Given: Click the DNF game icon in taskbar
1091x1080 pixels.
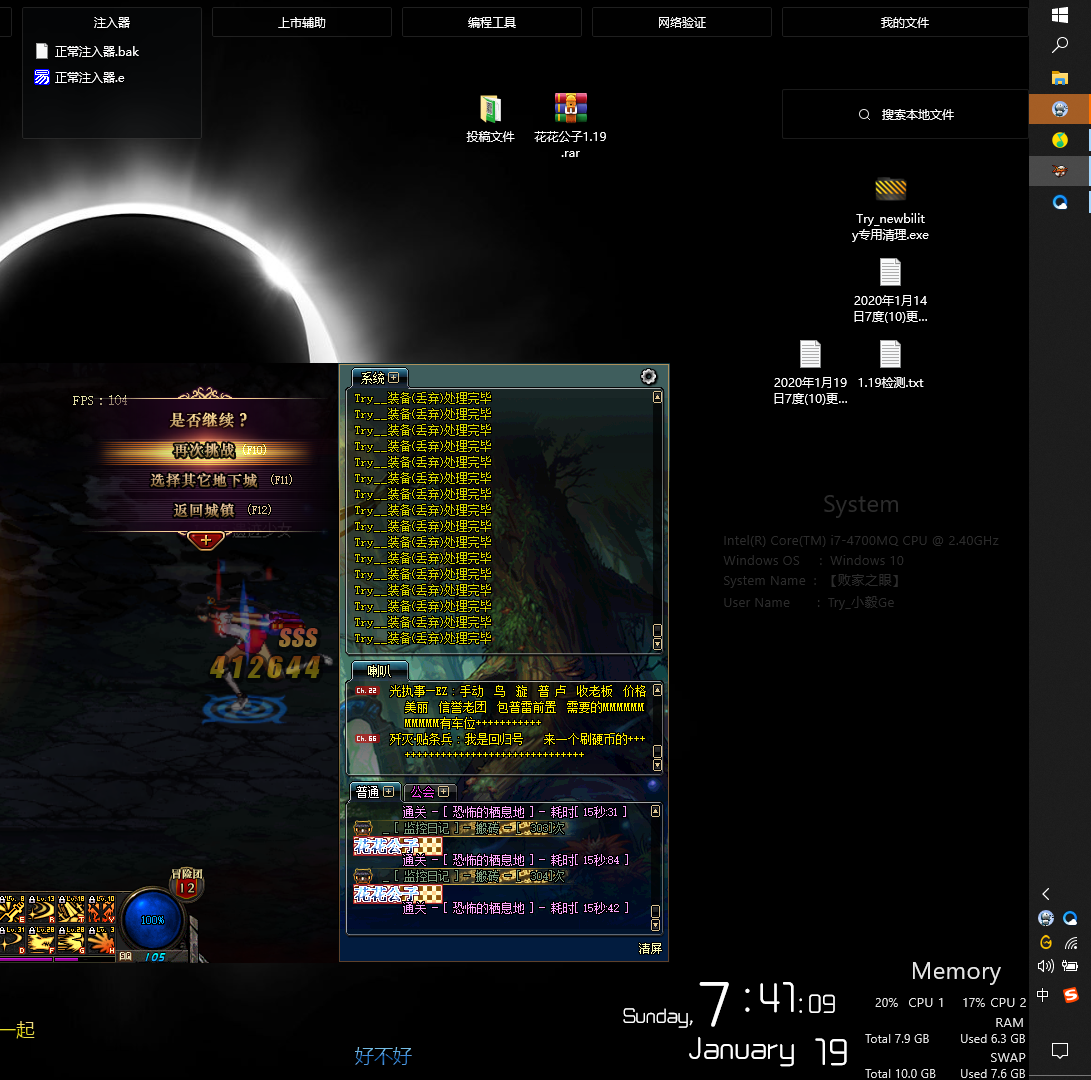Looking at the screenshot, I should click(1060, 171).
